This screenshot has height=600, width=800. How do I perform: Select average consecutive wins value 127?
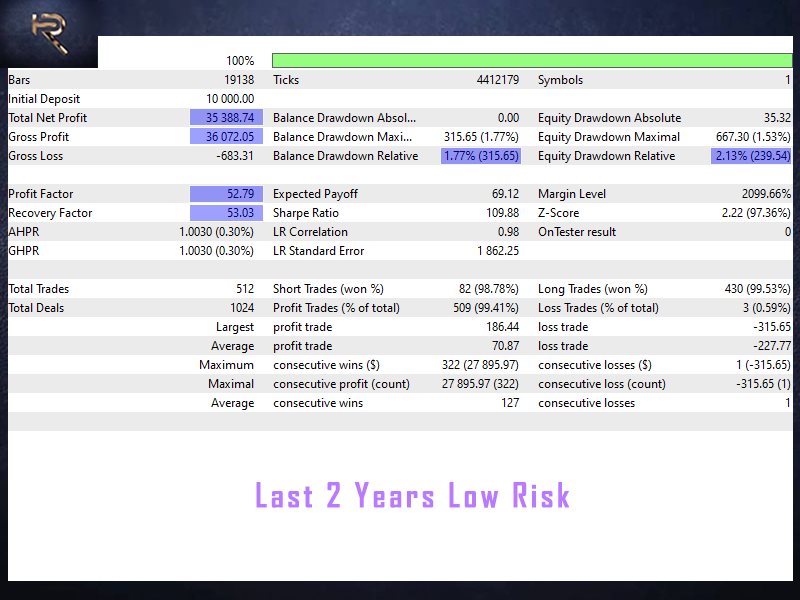(x=510, y=403)
